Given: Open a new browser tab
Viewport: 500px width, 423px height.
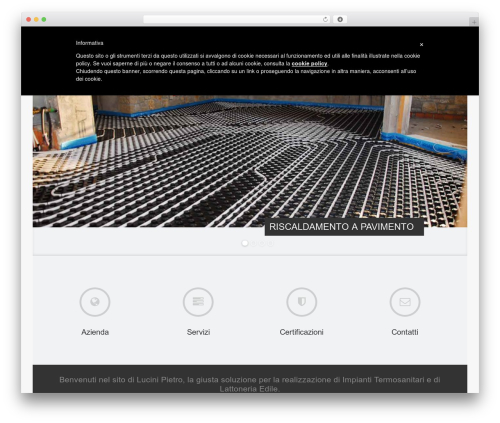Looking at the screenshot, I should point(474,22).
